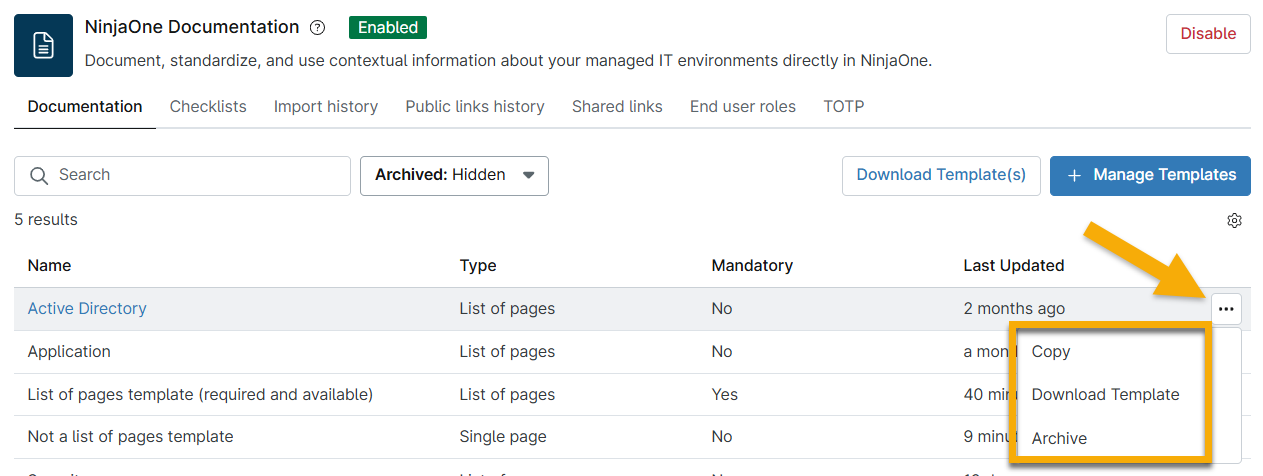The width and height of the screenshot is (1263, 476).
Task: Click the three-dot actions button for Active Directory
Action: tap(1226, 309)
